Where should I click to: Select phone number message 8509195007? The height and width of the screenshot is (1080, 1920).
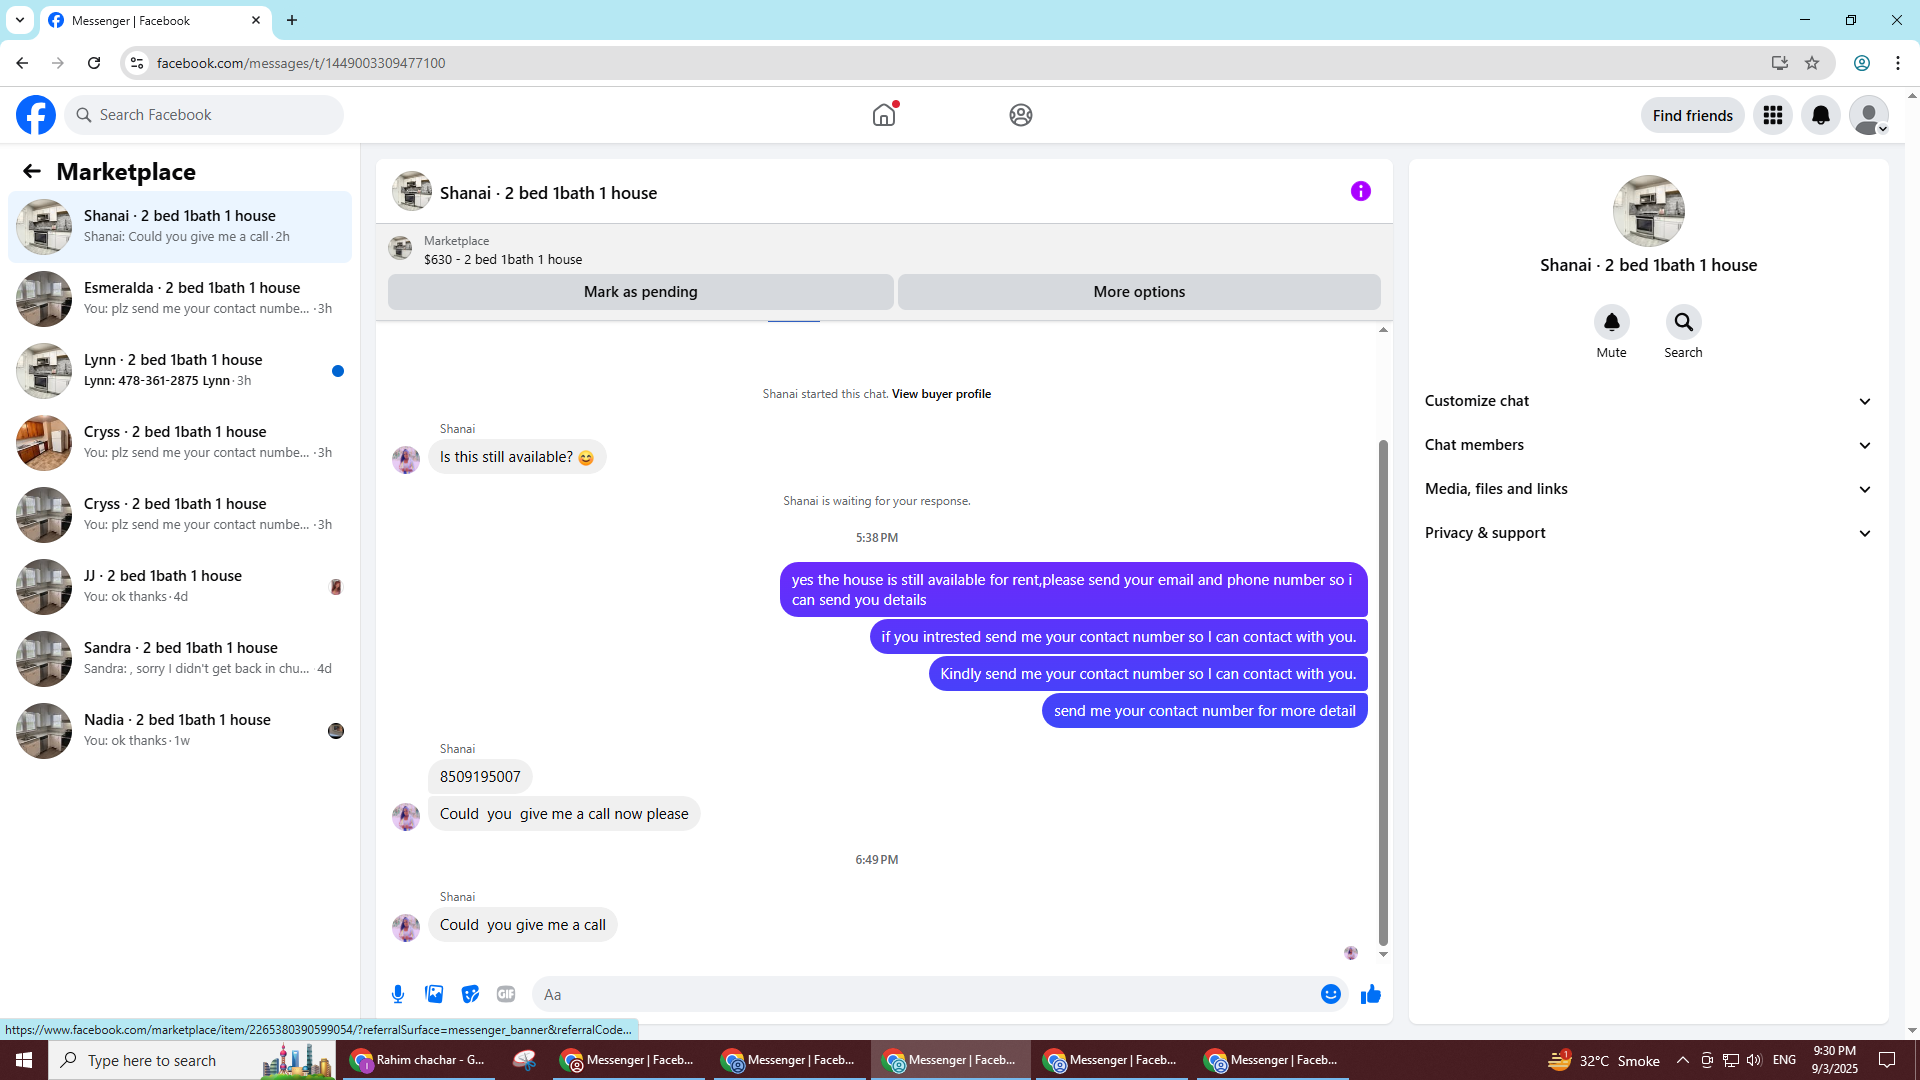[x=480, y=777]
